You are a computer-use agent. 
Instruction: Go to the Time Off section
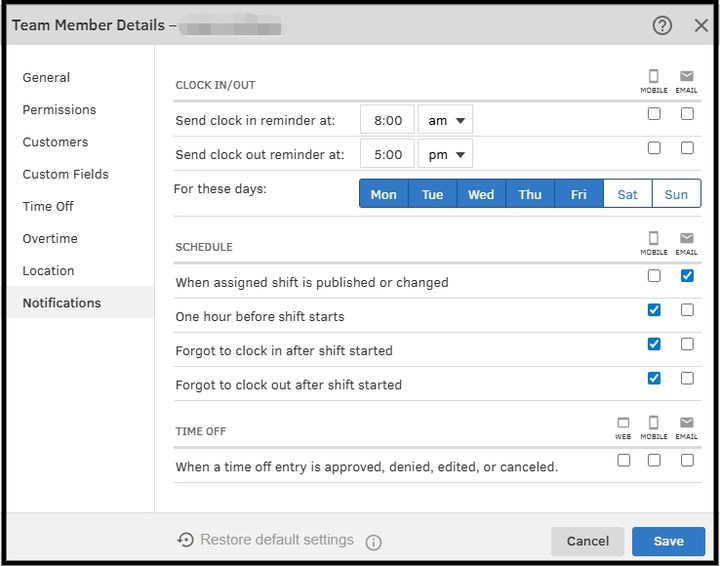[48, 206]
